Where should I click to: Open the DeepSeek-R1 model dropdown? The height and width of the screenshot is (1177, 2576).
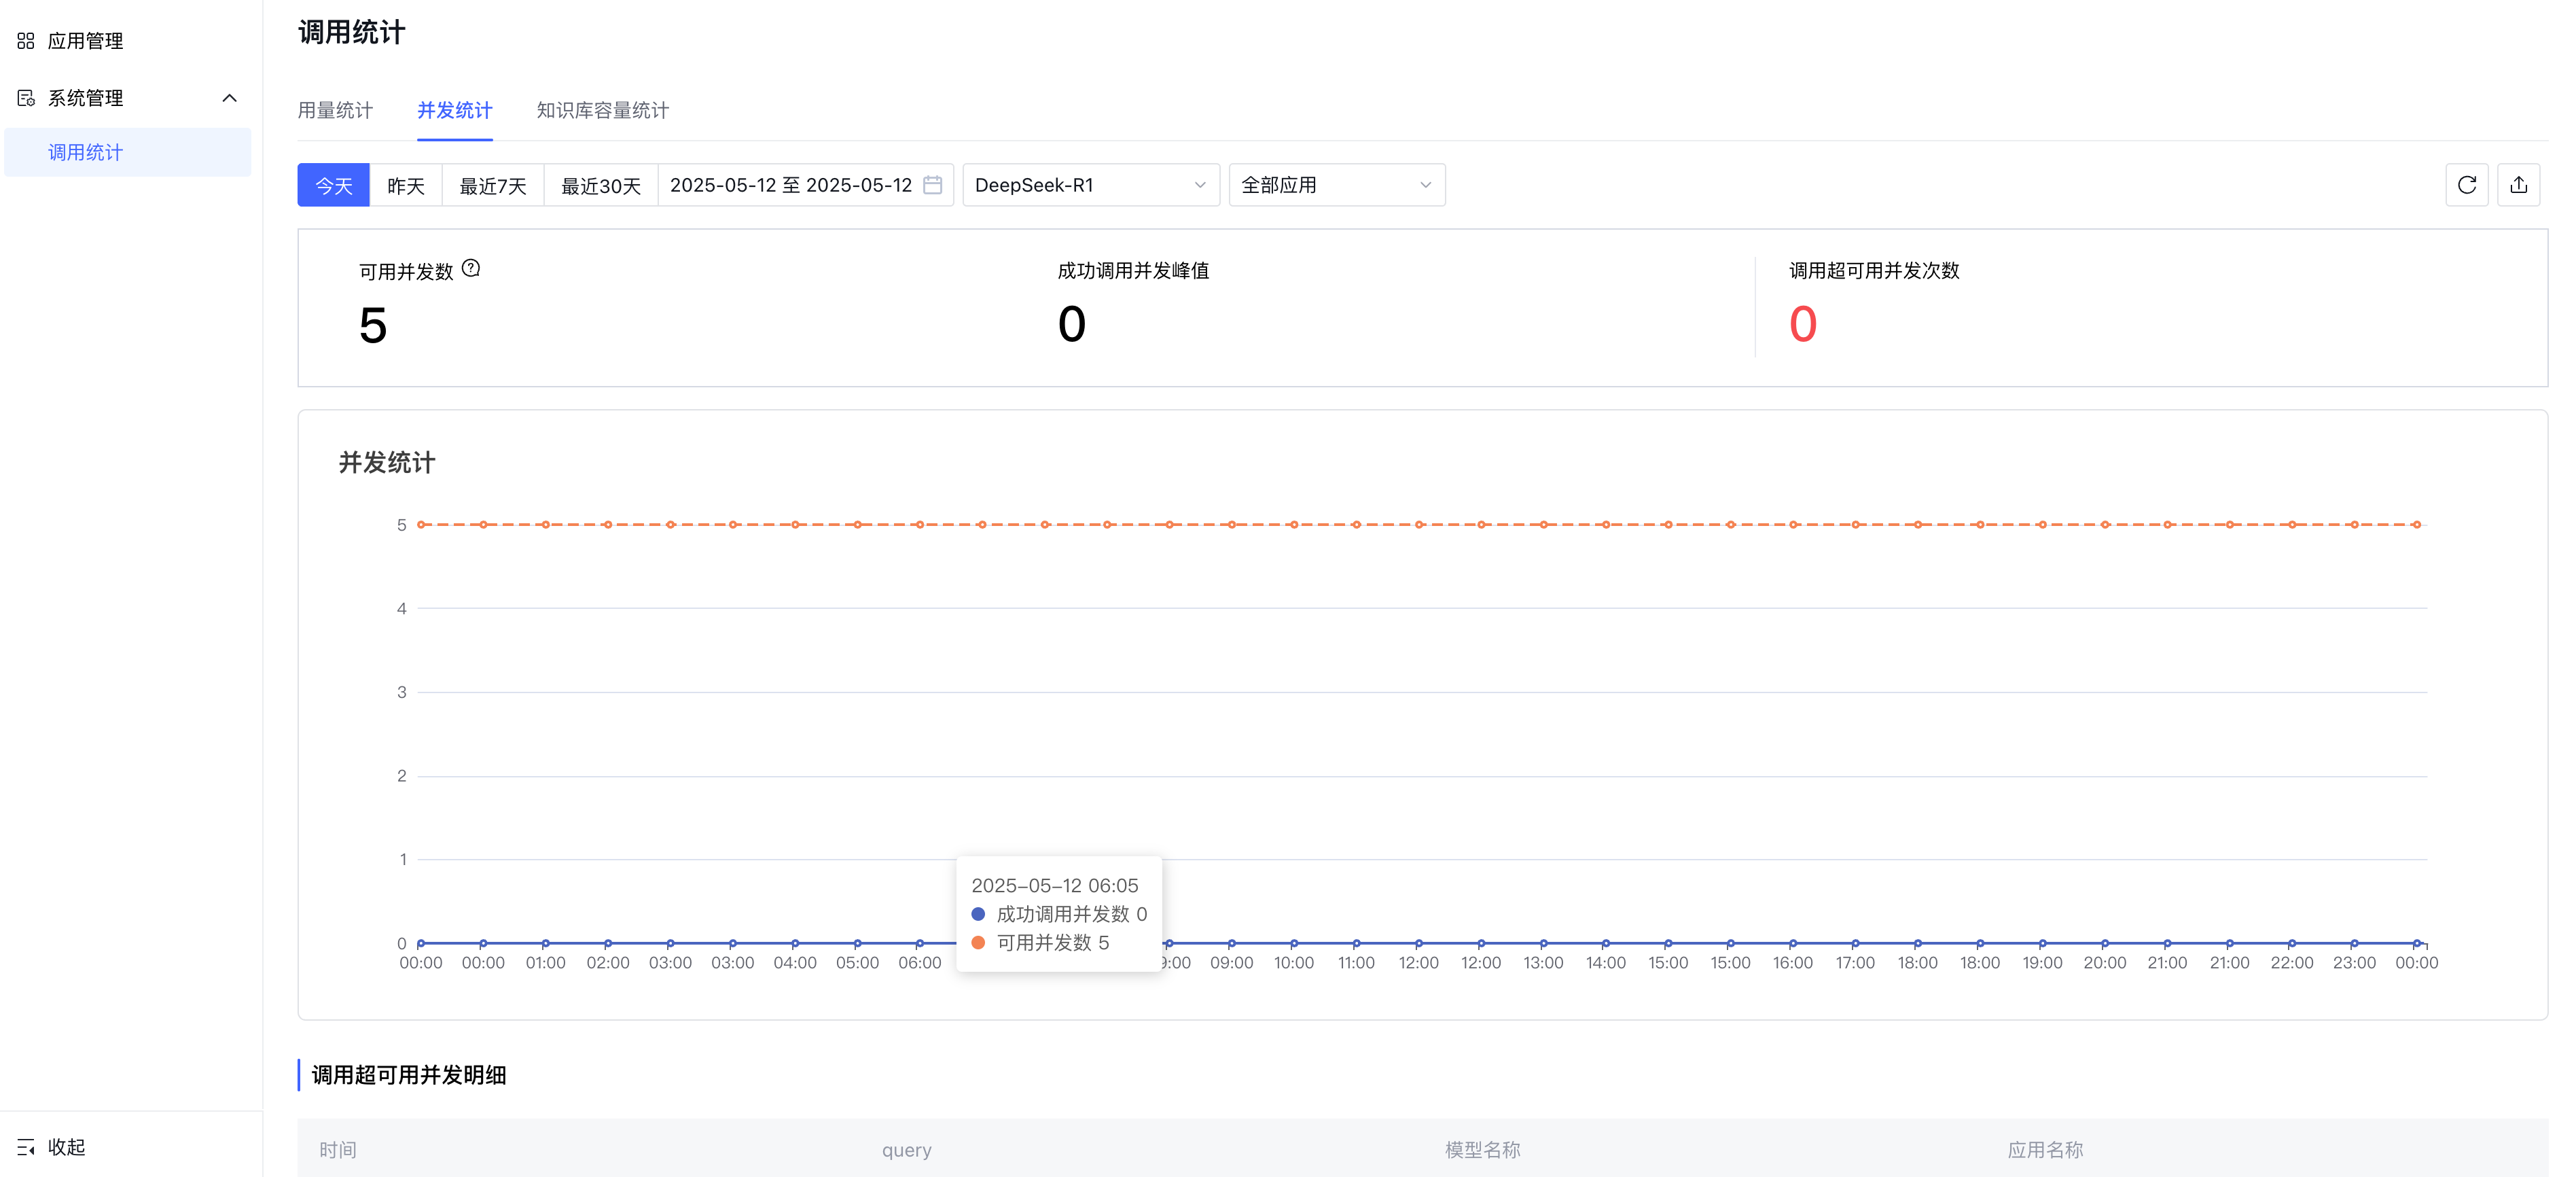1090,185
